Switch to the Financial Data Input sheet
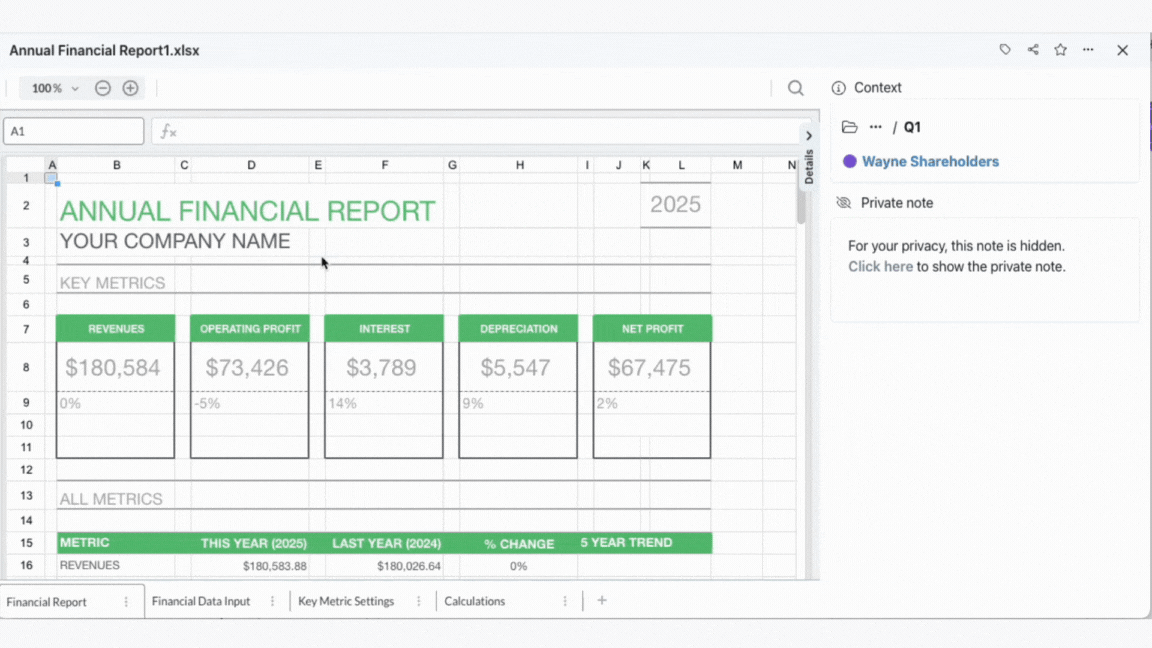Screen dimensions: 1152x648 [200, 600]
